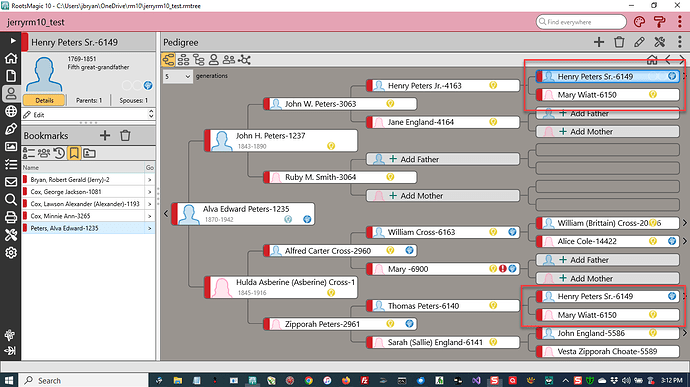Viewport: 690px width, 387px height.
Task: Click the Find everywhere search box
Action: tap(581, 22)
